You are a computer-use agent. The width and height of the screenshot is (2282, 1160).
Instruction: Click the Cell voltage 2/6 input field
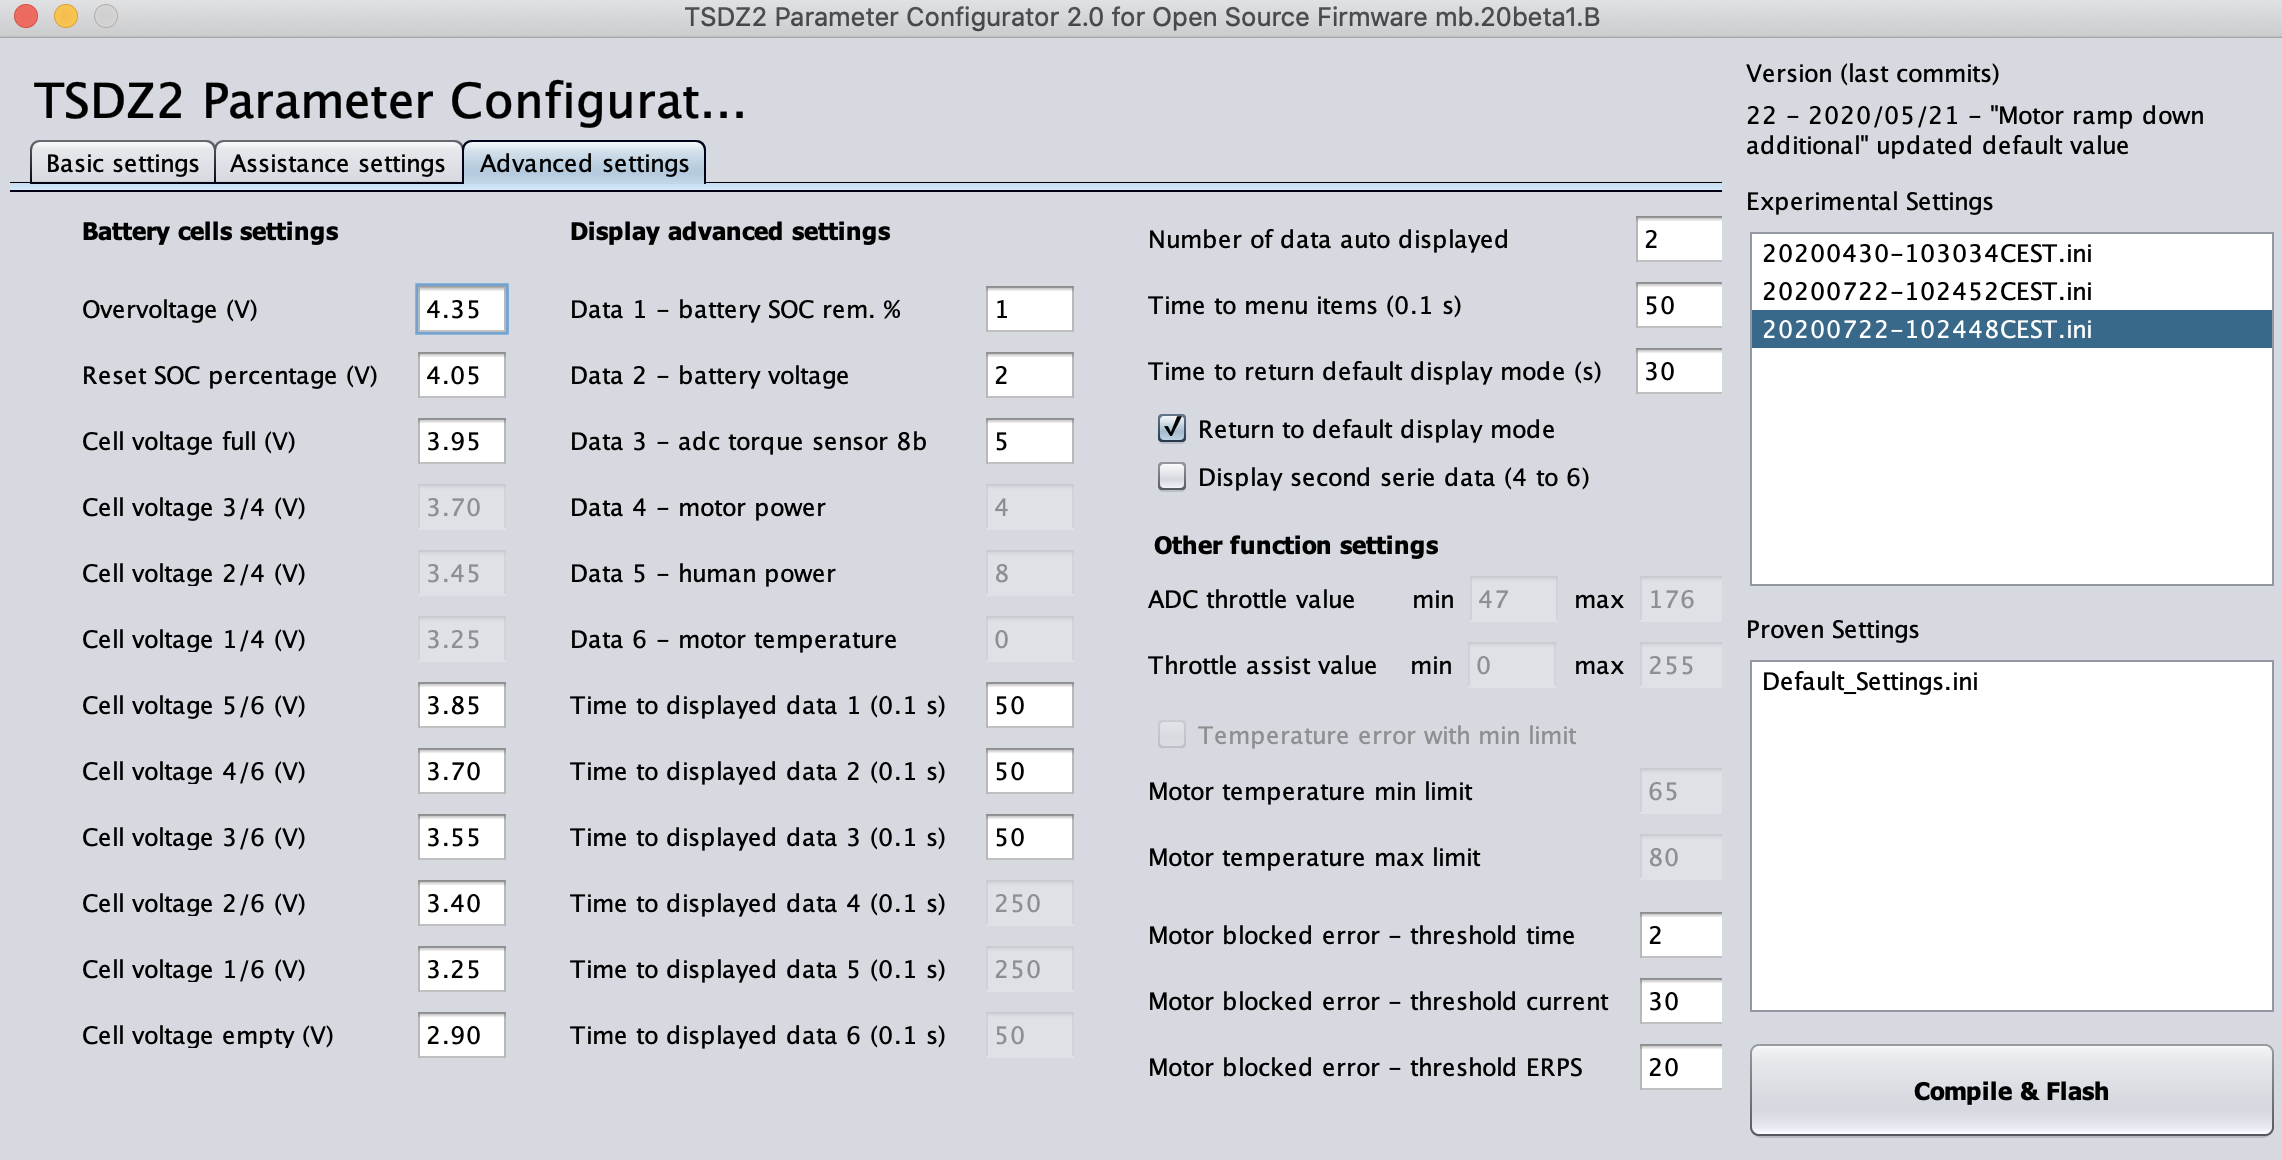[x=462, y=903]
